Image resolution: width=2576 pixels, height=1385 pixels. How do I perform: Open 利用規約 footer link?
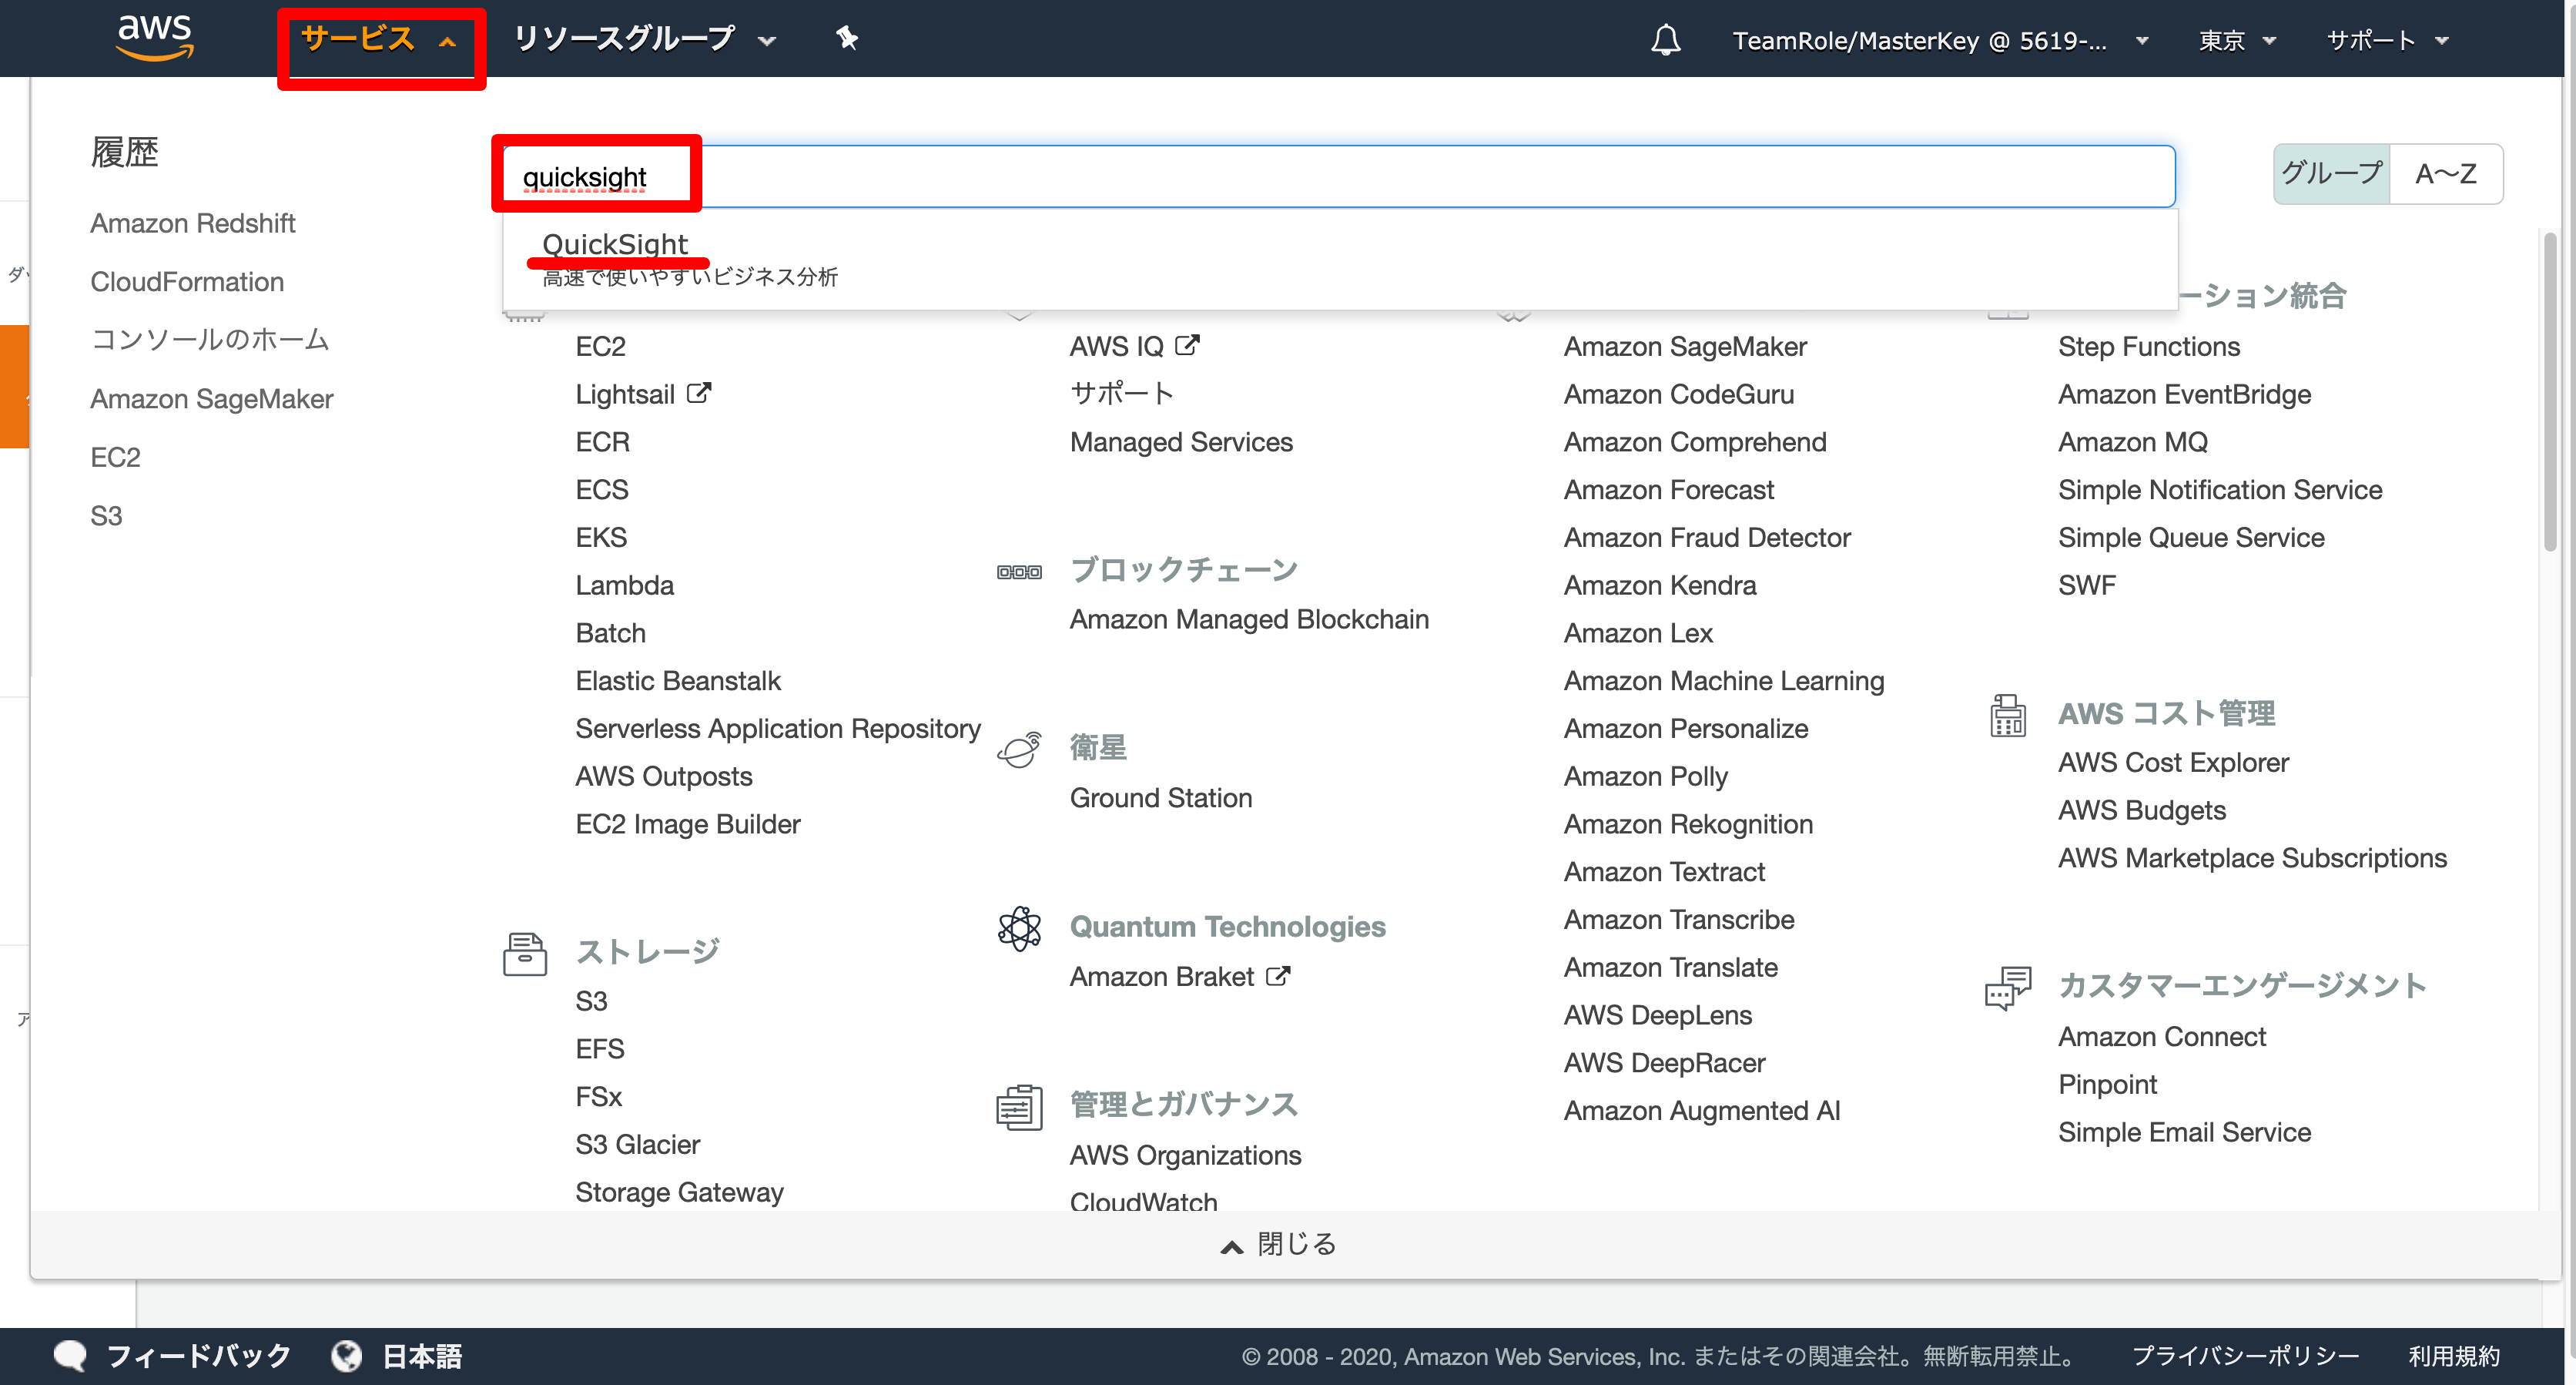pyautogui.click(x=2453, y=1356)
